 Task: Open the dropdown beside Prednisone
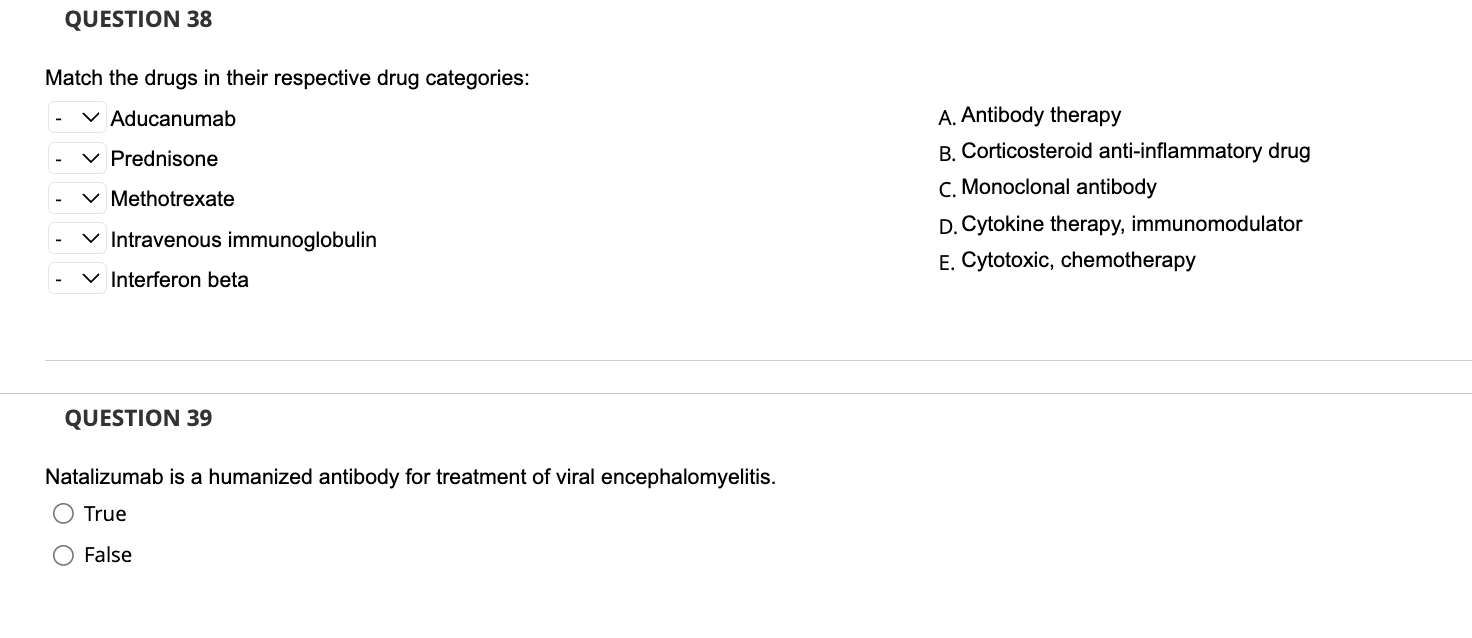(76, 159)
